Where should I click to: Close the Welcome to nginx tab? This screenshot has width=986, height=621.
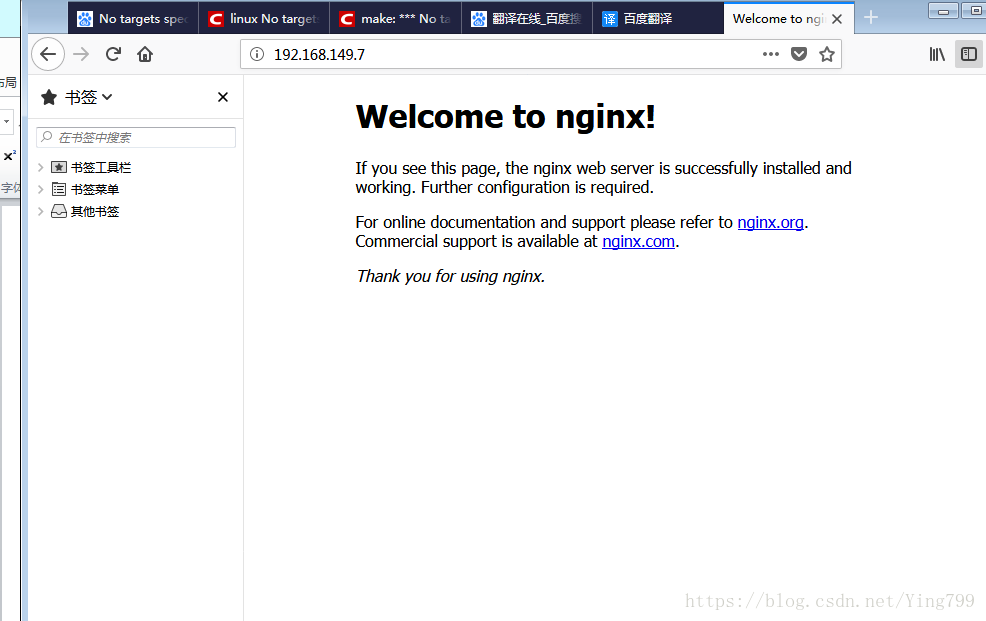point(837,19)
